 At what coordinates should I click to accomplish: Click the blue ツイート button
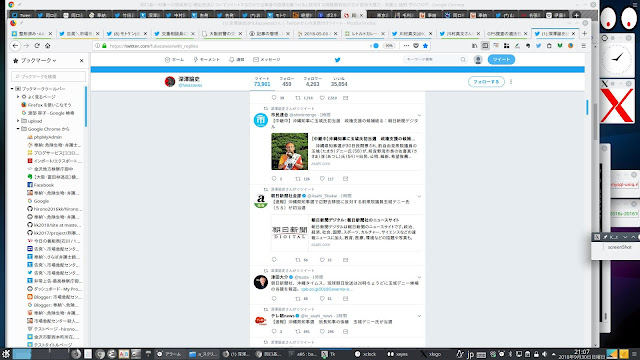(501, 60)
